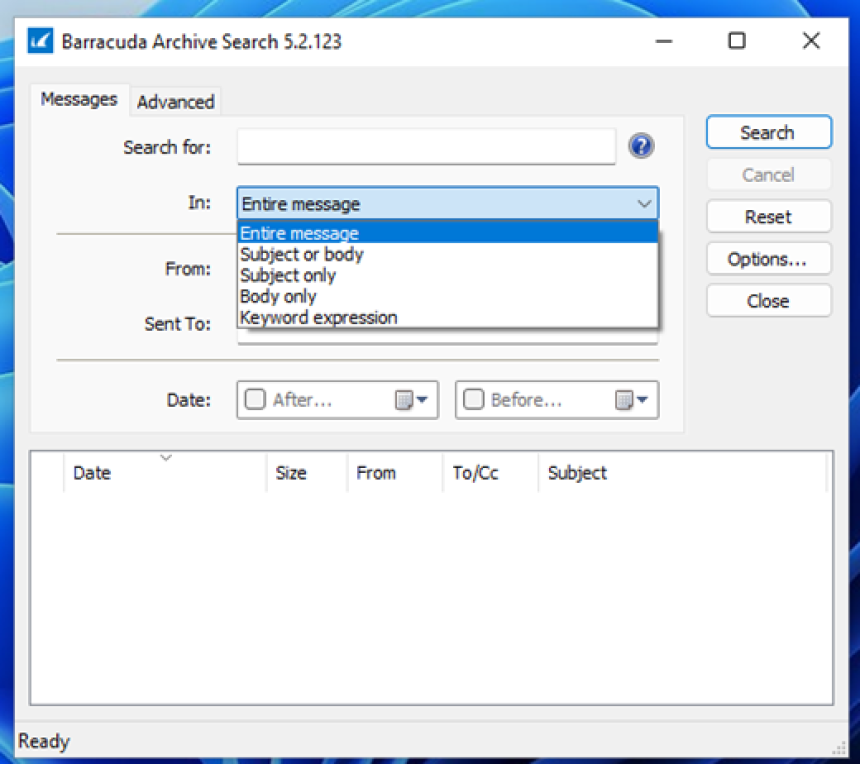The image size is (860, 764).
Task: Choose Subject or body option
Action: [x=448, y=254]
